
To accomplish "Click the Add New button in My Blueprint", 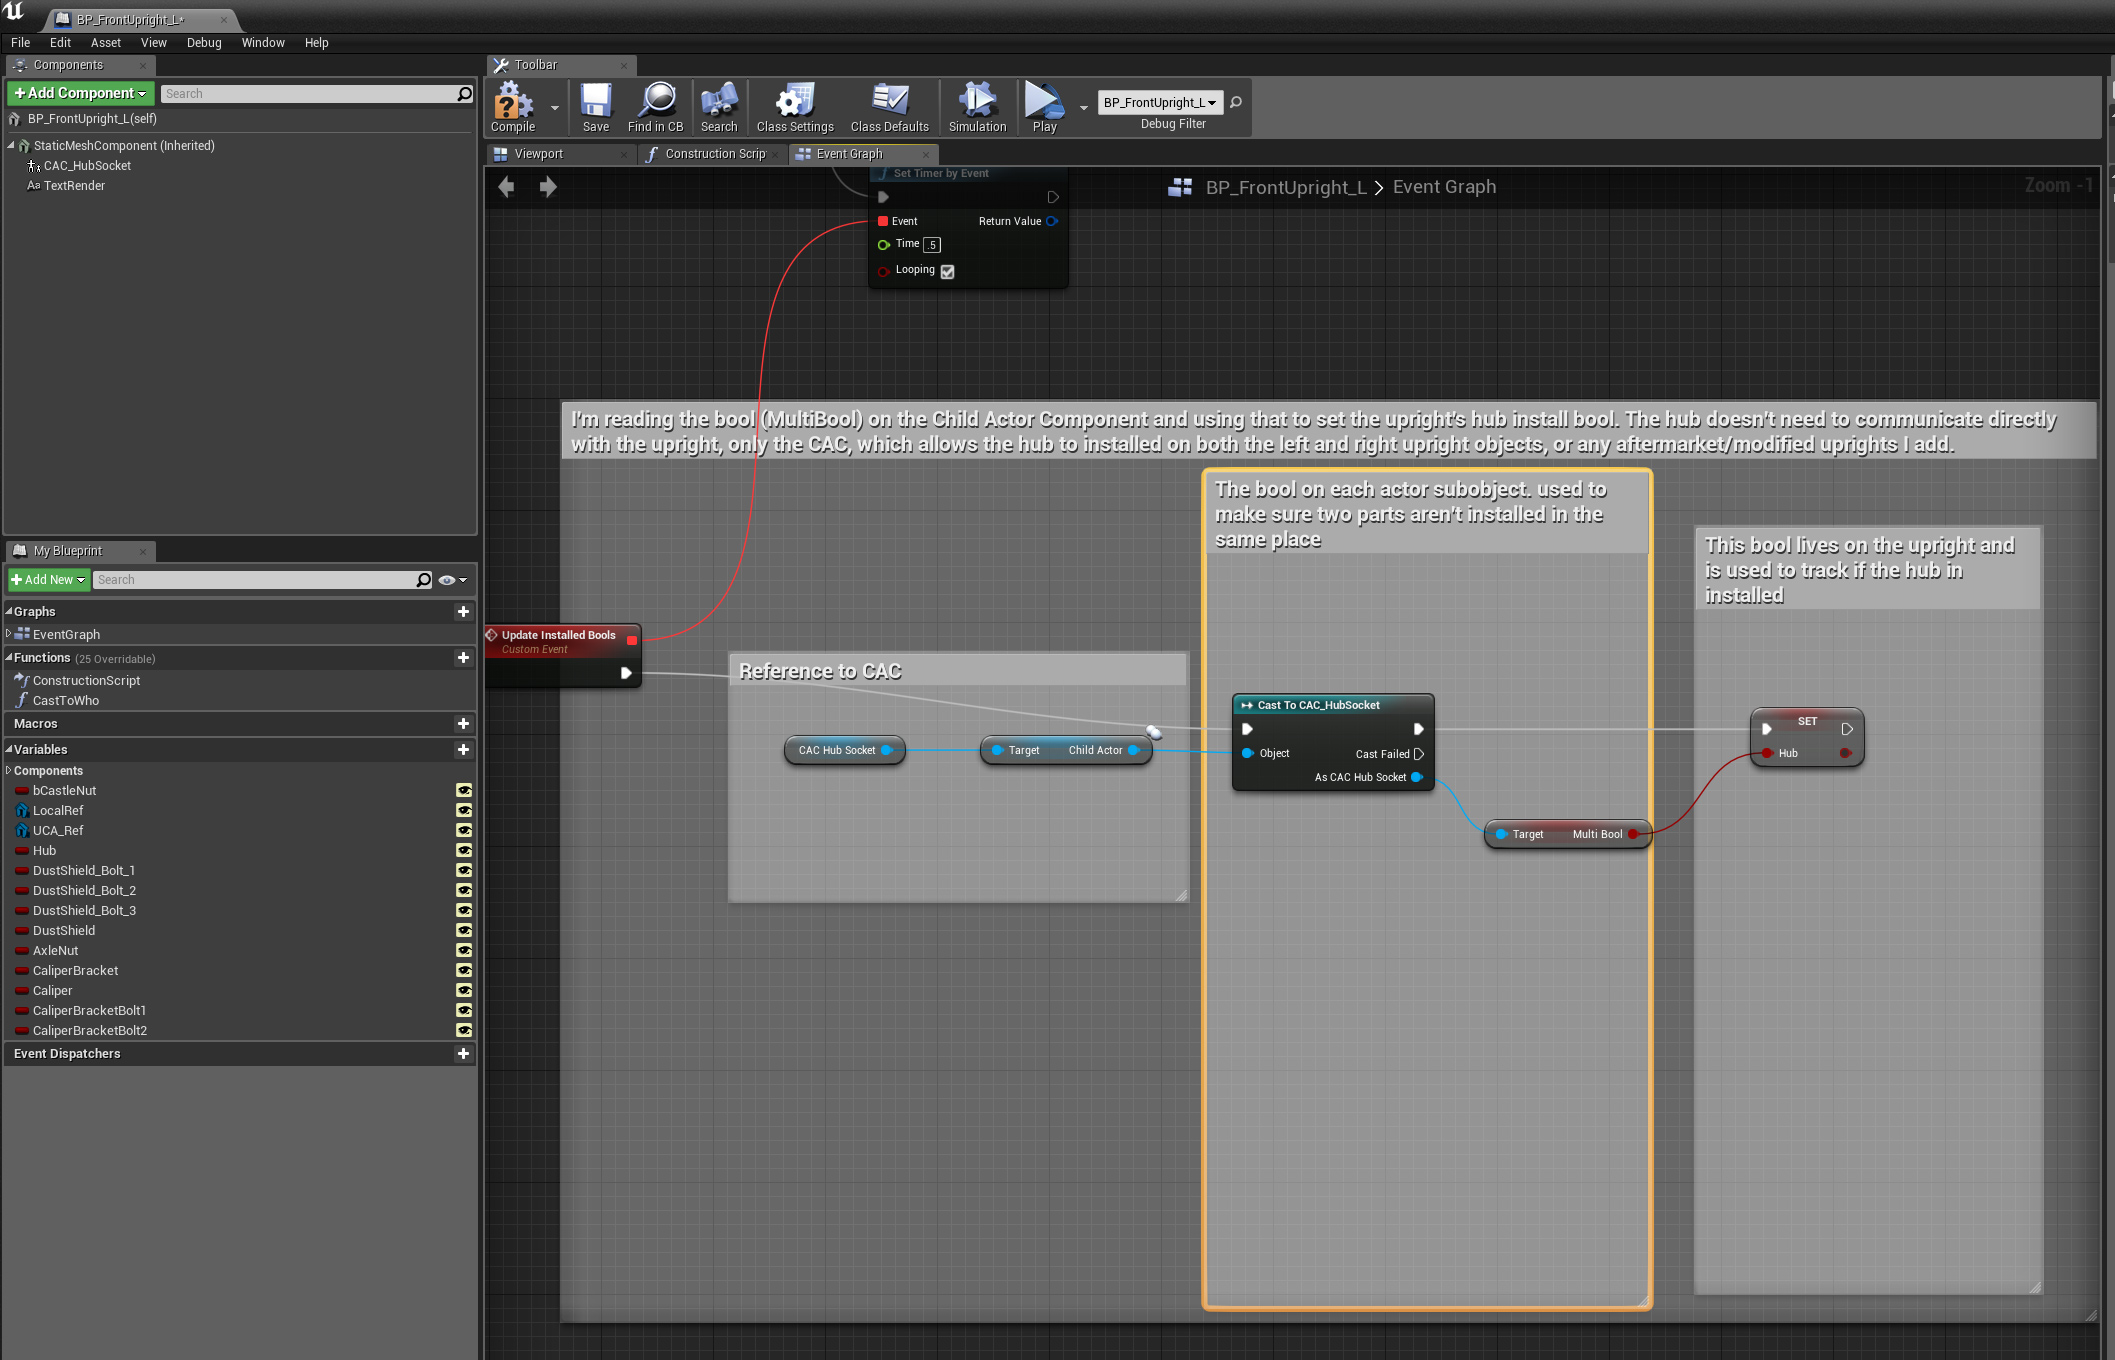I will point(47,579).
